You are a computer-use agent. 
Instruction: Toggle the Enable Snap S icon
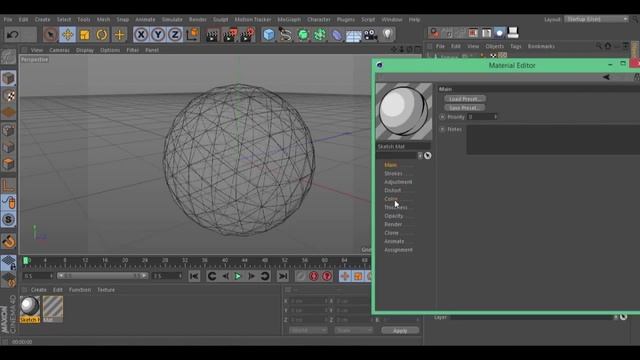tap(8, 220)
